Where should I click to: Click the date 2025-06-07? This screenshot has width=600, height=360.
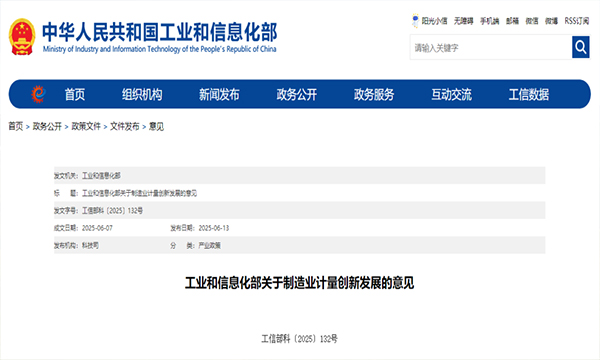[x=97, y=228]
